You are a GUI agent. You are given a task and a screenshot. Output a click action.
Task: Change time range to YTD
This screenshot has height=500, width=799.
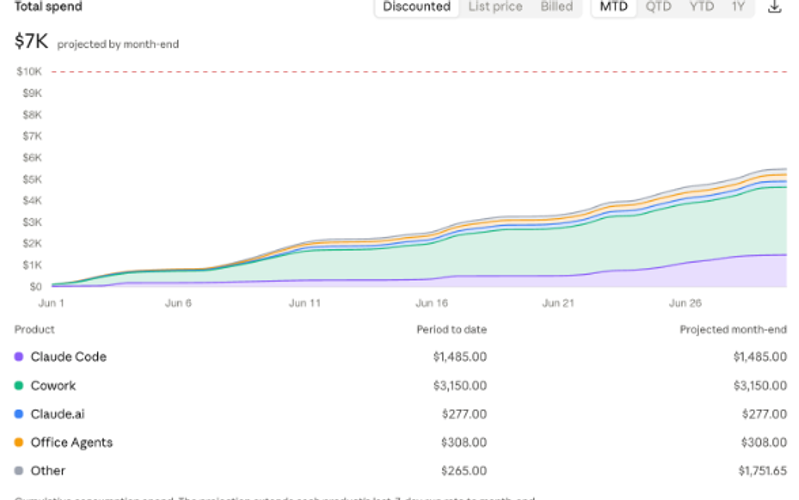pos(702,7)
